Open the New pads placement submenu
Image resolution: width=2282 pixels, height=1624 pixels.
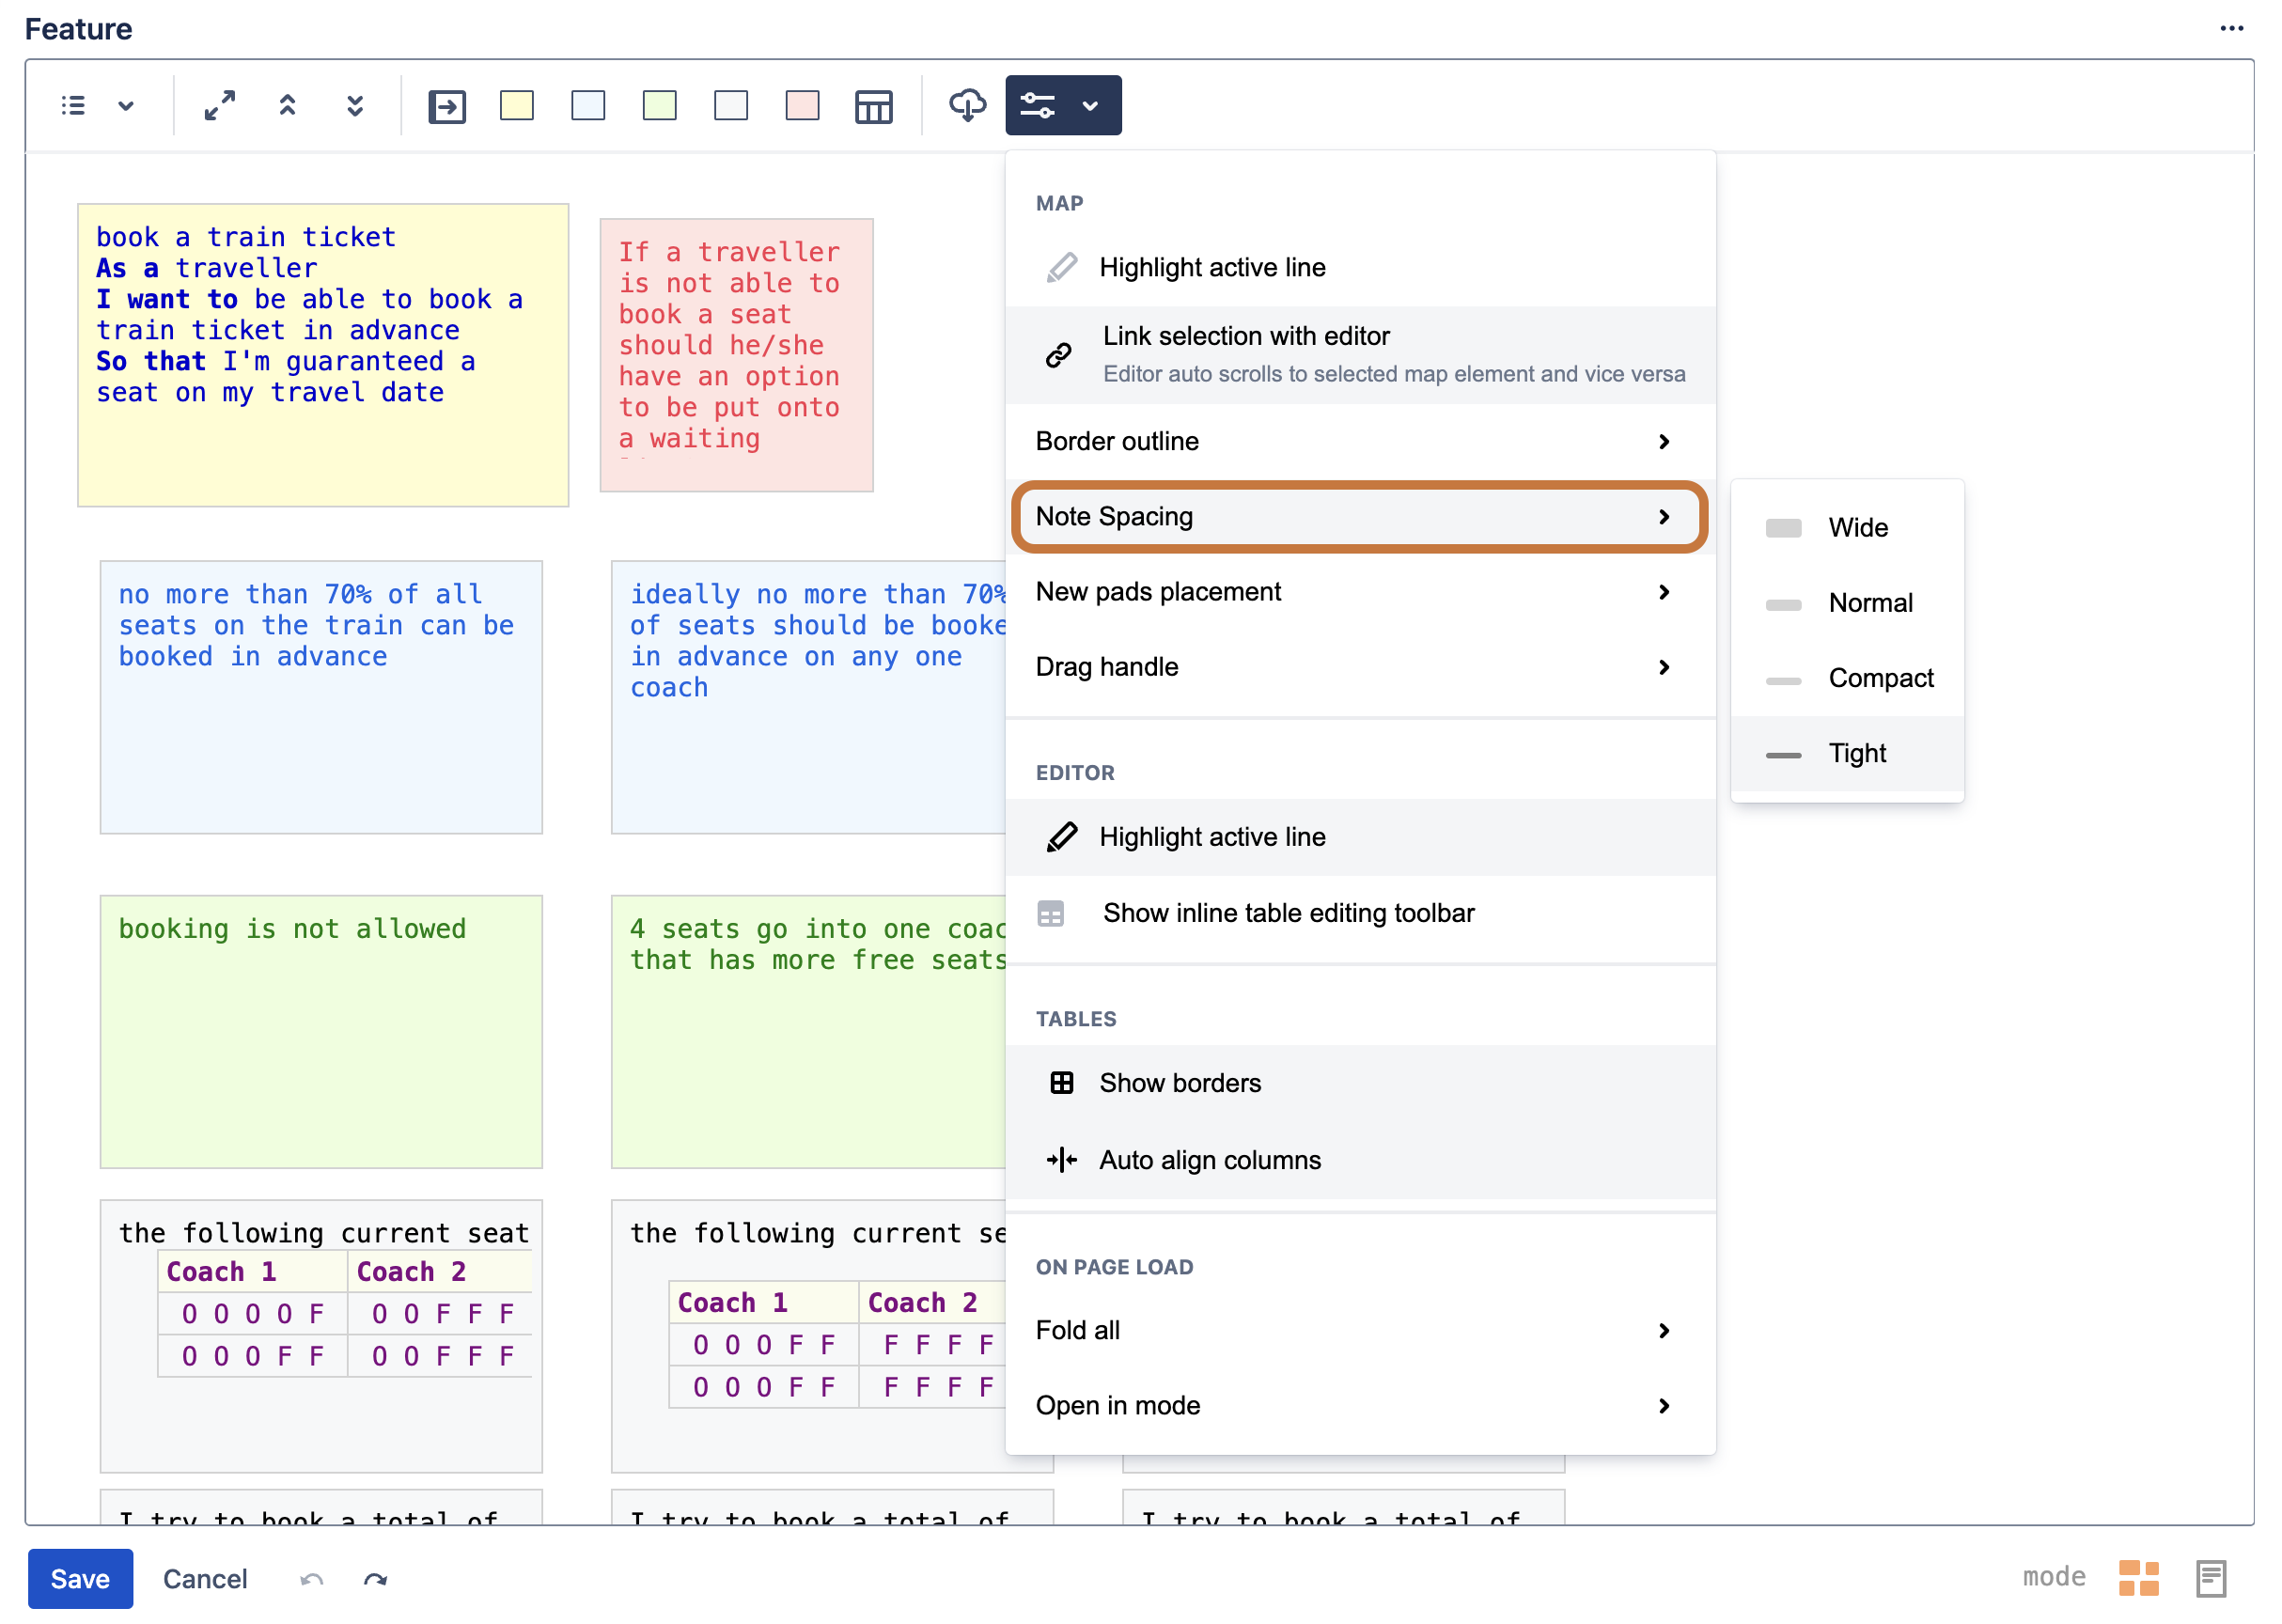[1361, 592]
